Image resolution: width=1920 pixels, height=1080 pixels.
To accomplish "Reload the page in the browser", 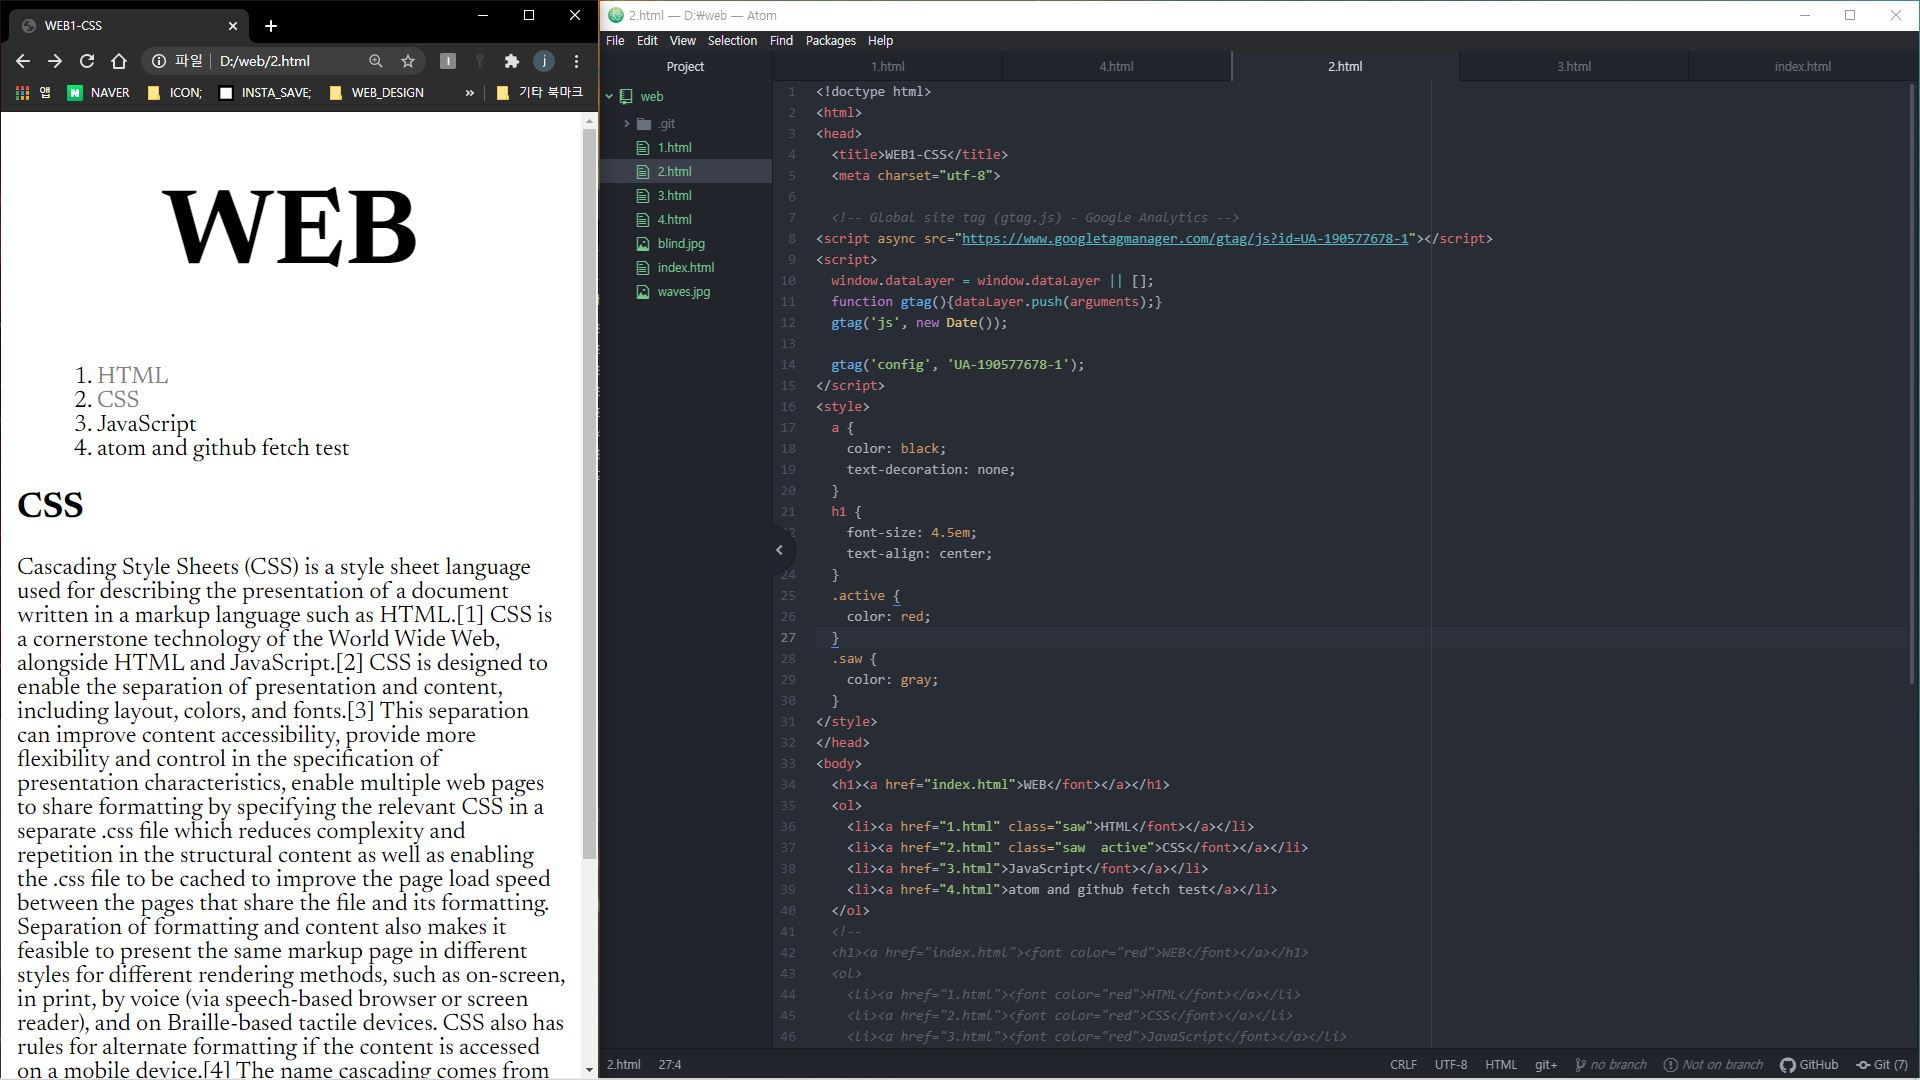I will pyautogui.click(x=87, y=61).
